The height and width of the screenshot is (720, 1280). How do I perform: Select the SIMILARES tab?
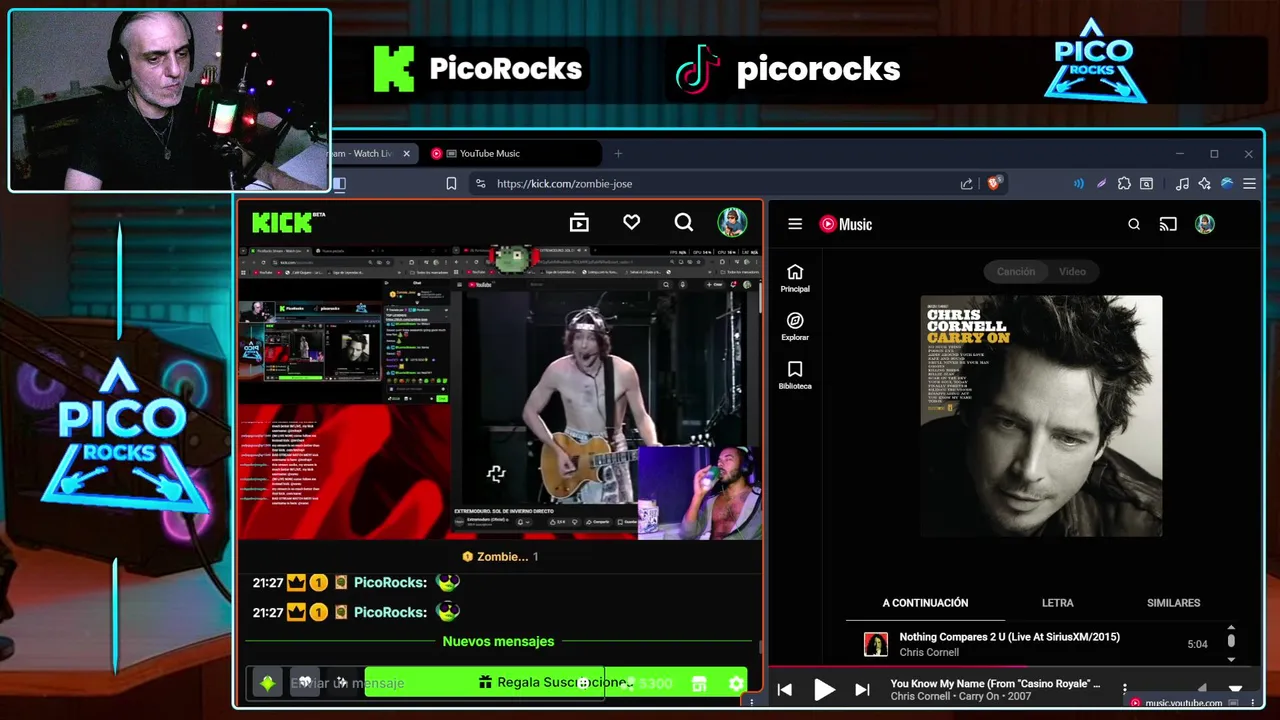coord(1173,603)
